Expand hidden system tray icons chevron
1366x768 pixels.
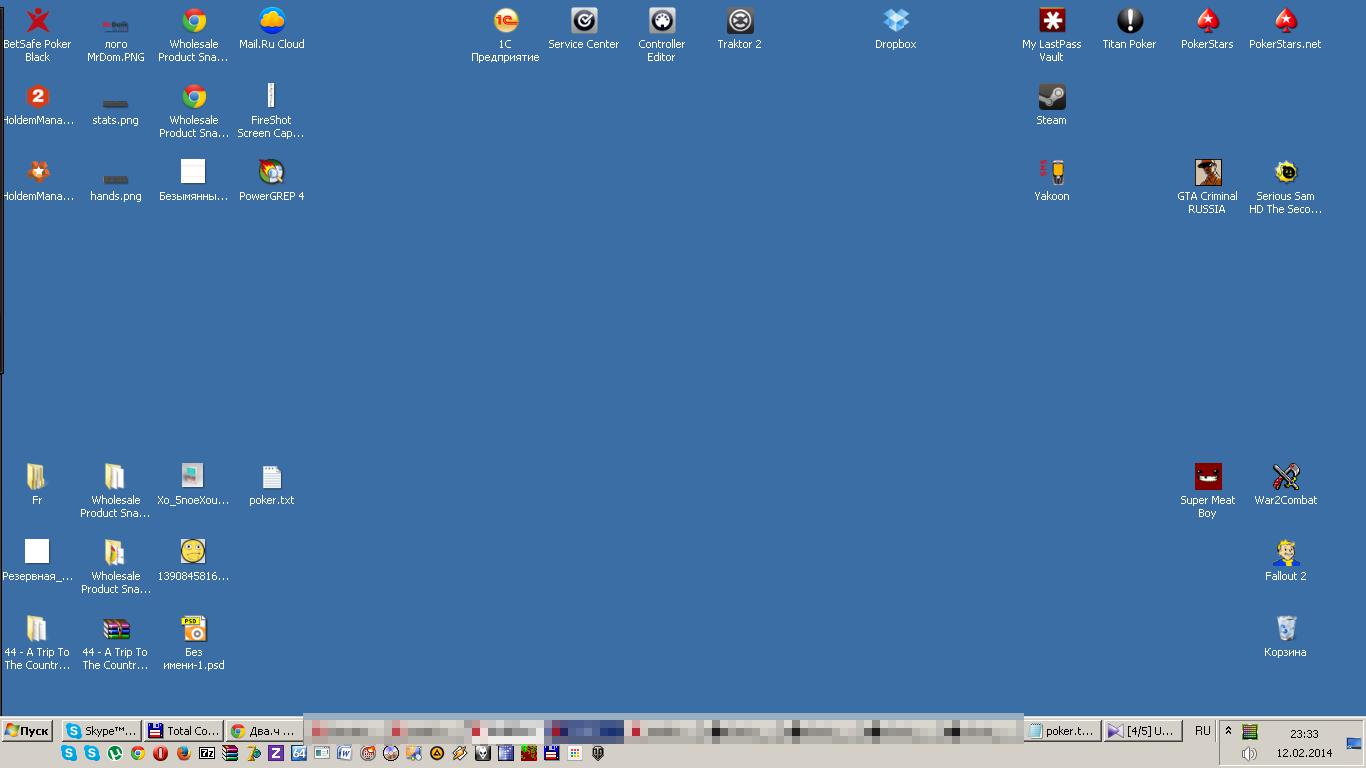click(x=1228, y=731)
